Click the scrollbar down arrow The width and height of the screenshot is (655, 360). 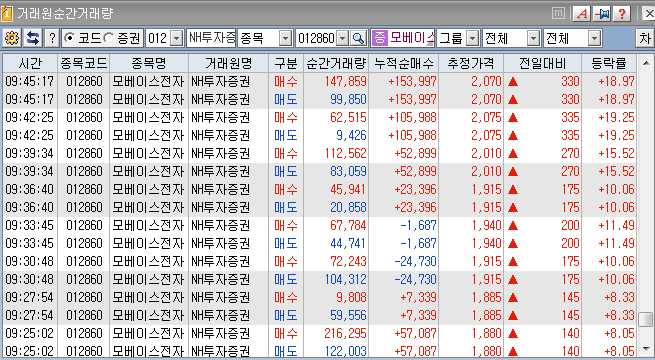click(x=646, y=348)
